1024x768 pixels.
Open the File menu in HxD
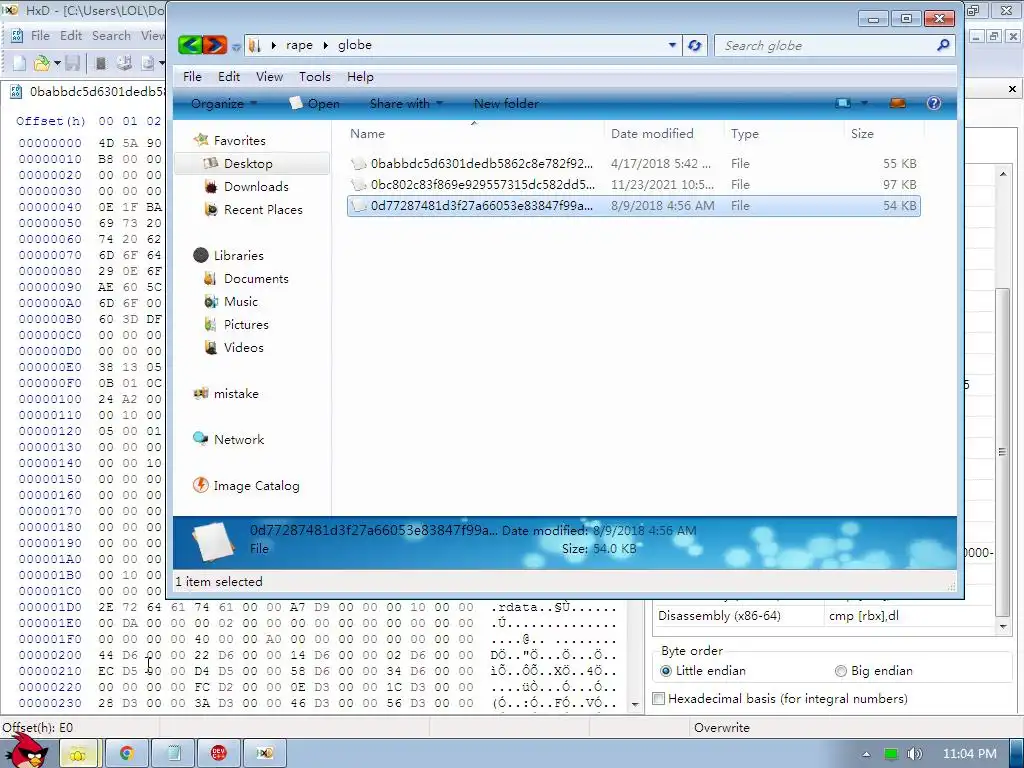(x=40, y=35)
